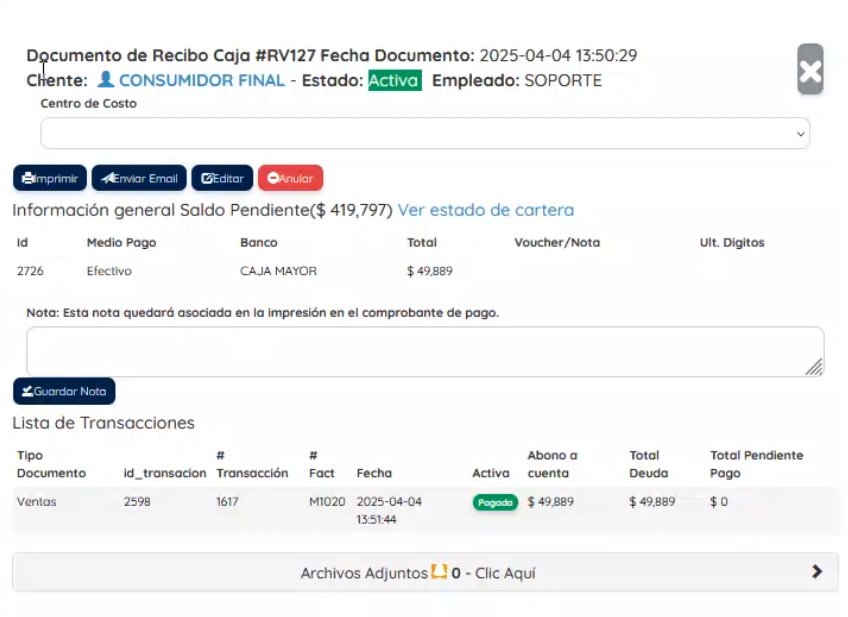Click the Medio Pago column header

[x=121, y=242]
